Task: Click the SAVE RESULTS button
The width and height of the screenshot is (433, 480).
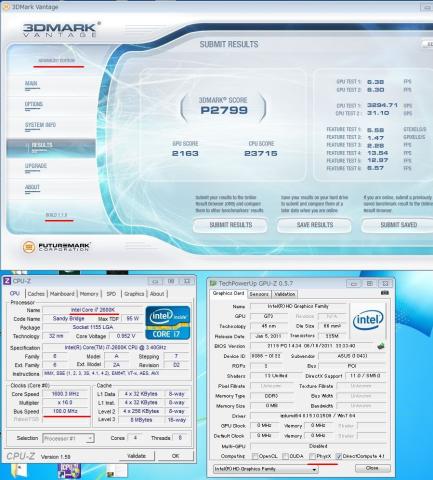Action: point(315,225)
